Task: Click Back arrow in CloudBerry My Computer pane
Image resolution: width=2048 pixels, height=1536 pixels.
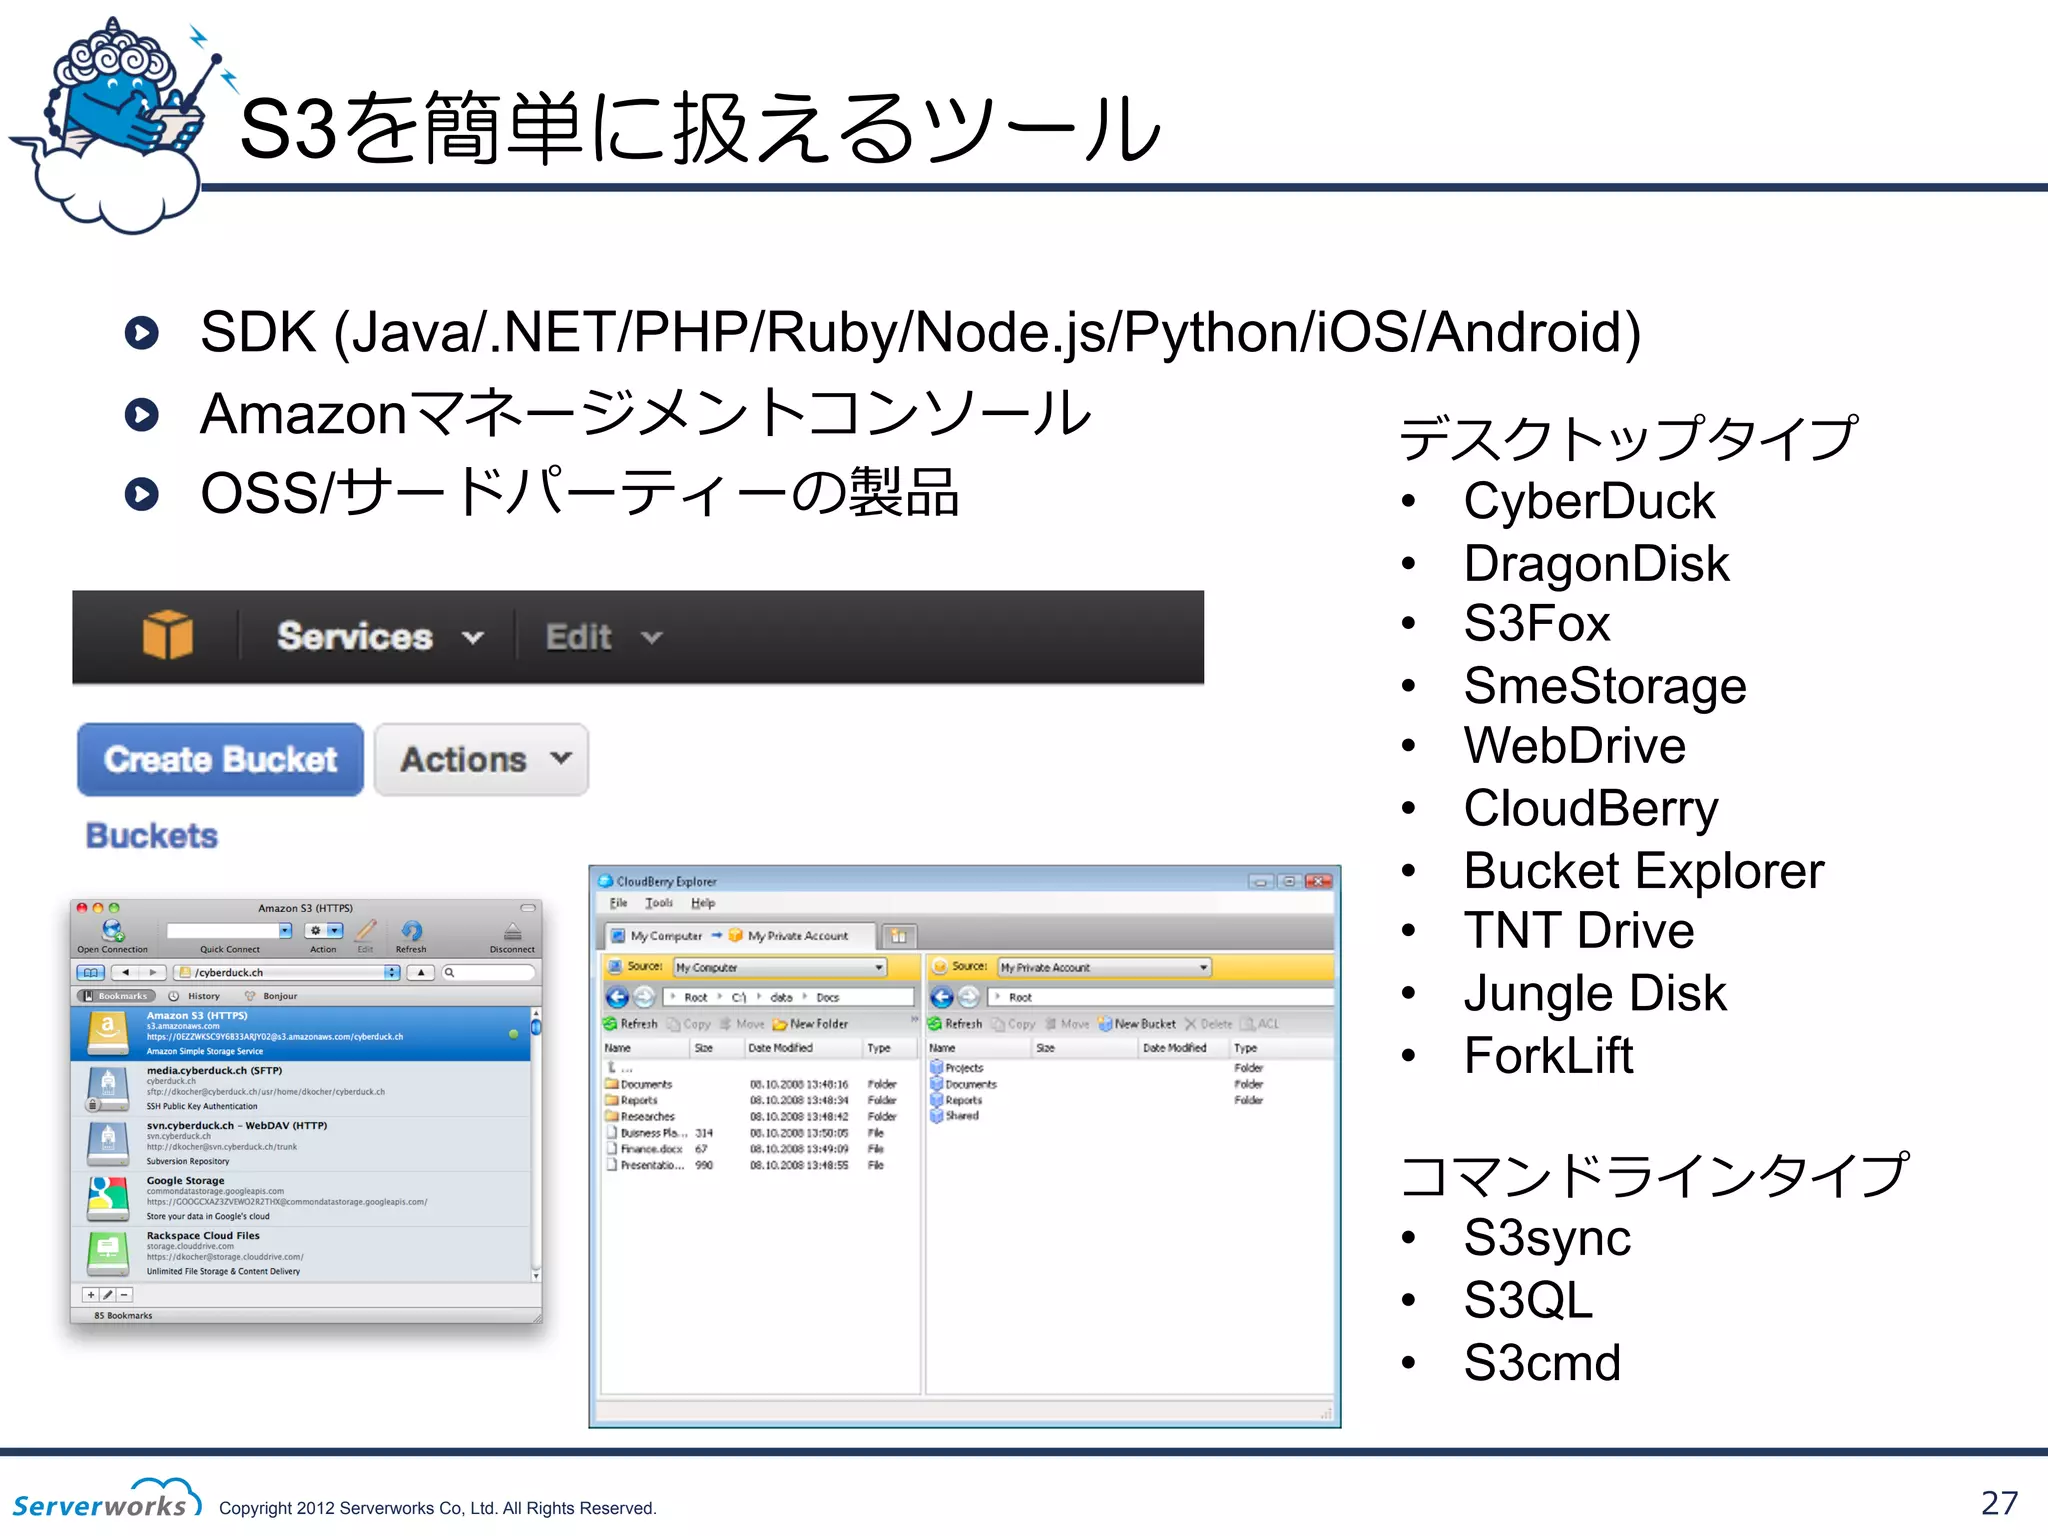Action: 617,997
